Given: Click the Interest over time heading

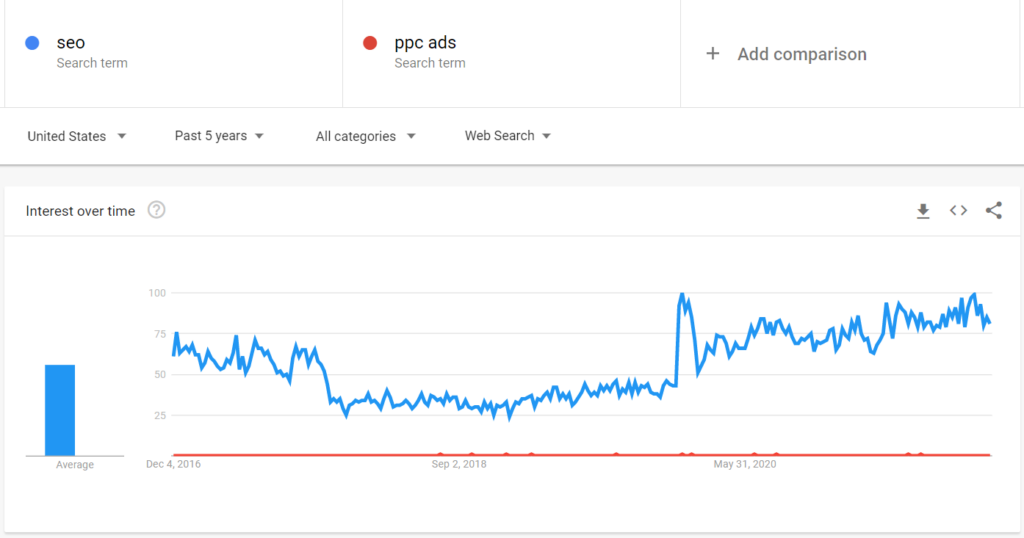Looking at the screenshot, I should click(80, 211).
